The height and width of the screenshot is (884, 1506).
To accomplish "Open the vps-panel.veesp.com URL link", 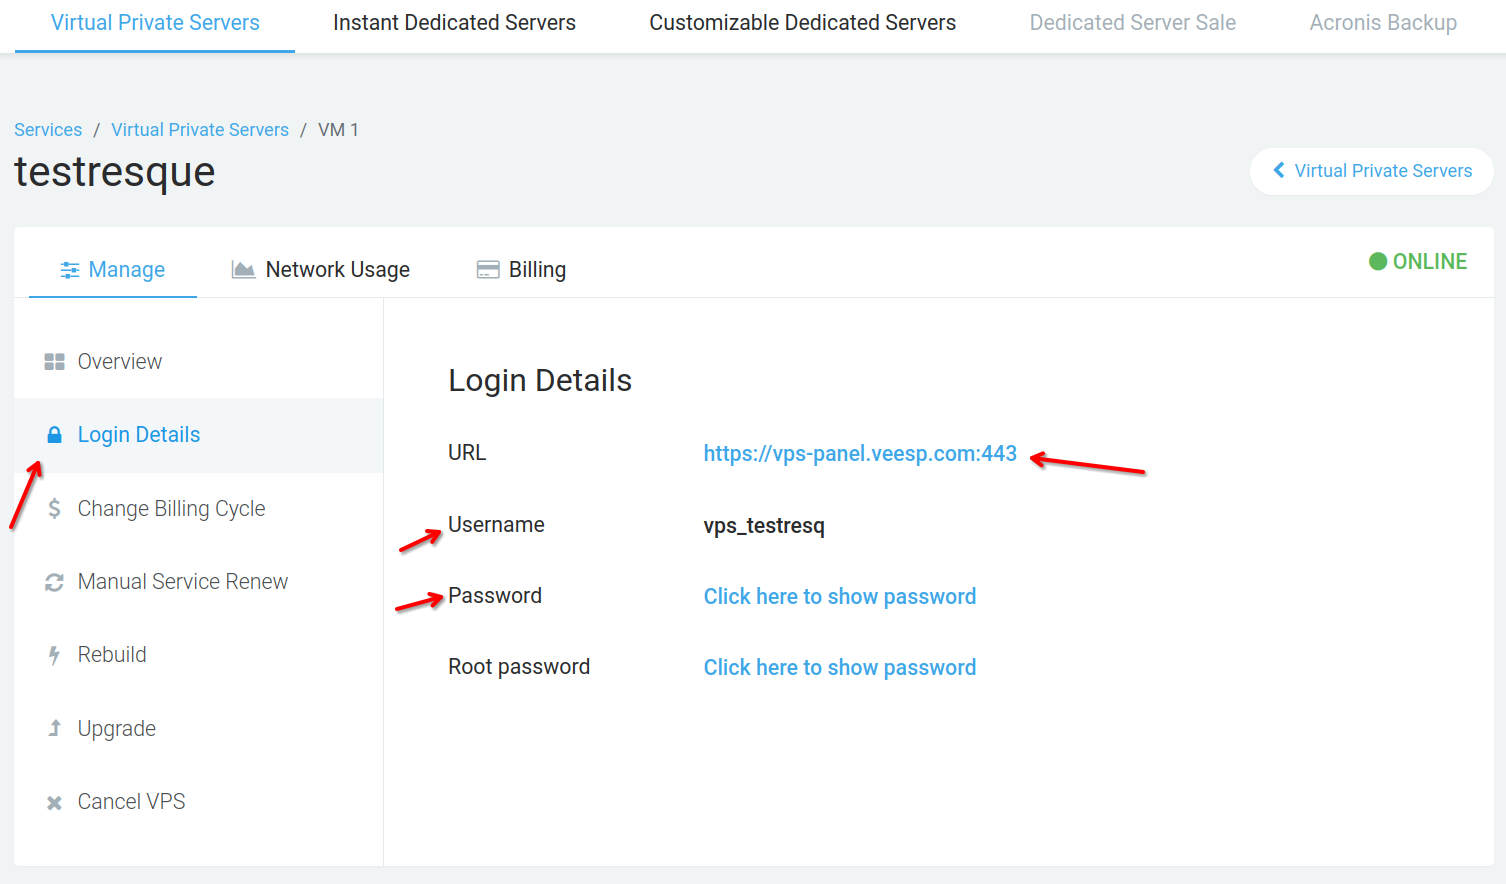I will pyautogui.click(x=860, y=453).
